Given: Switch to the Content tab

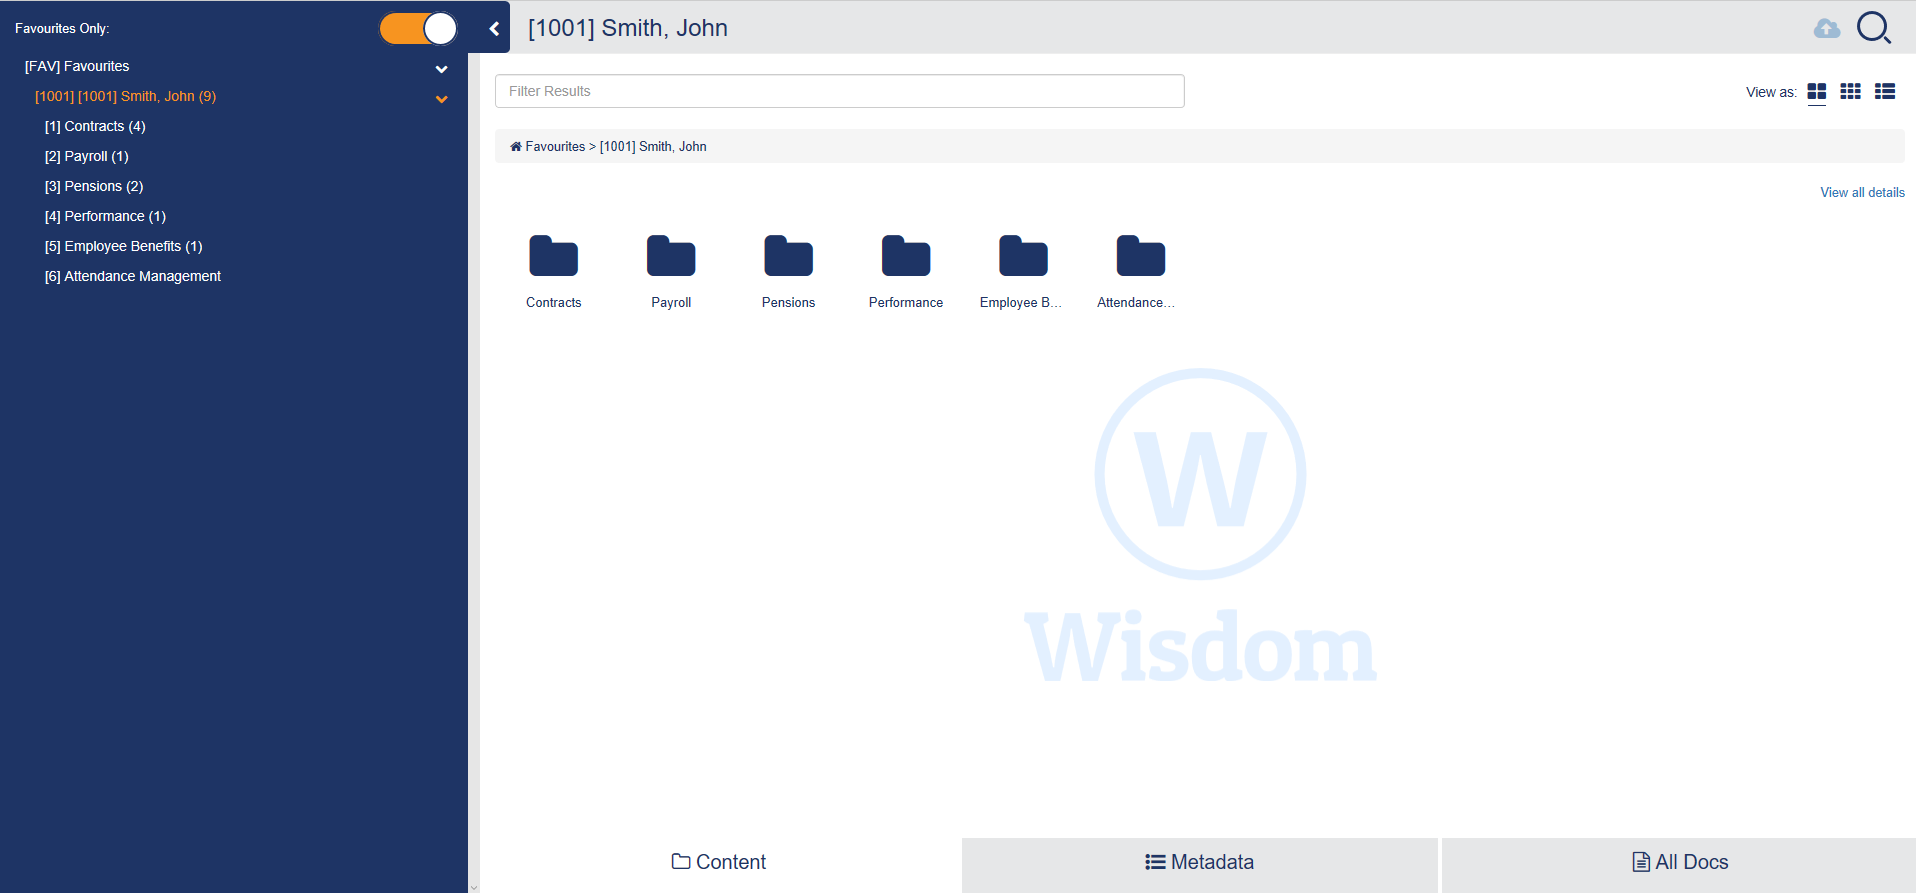Looking at the screenshot, I should tap(719, 862).
